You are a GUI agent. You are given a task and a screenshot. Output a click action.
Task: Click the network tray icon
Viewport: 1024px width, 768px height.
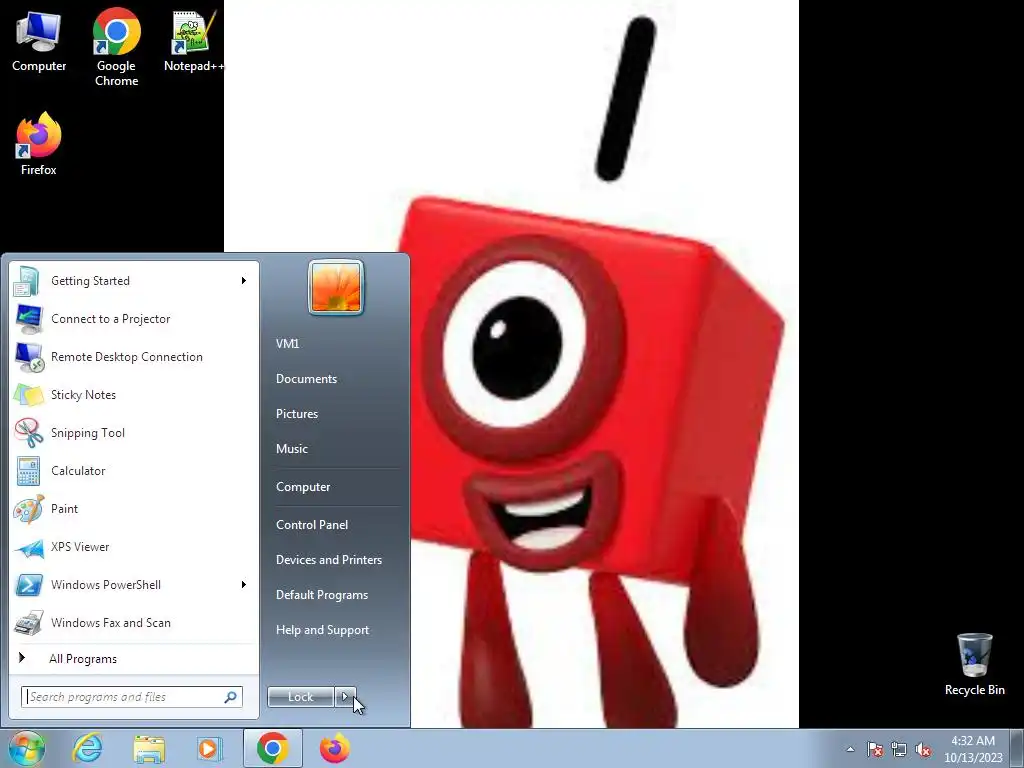click(x=899, y=749)
